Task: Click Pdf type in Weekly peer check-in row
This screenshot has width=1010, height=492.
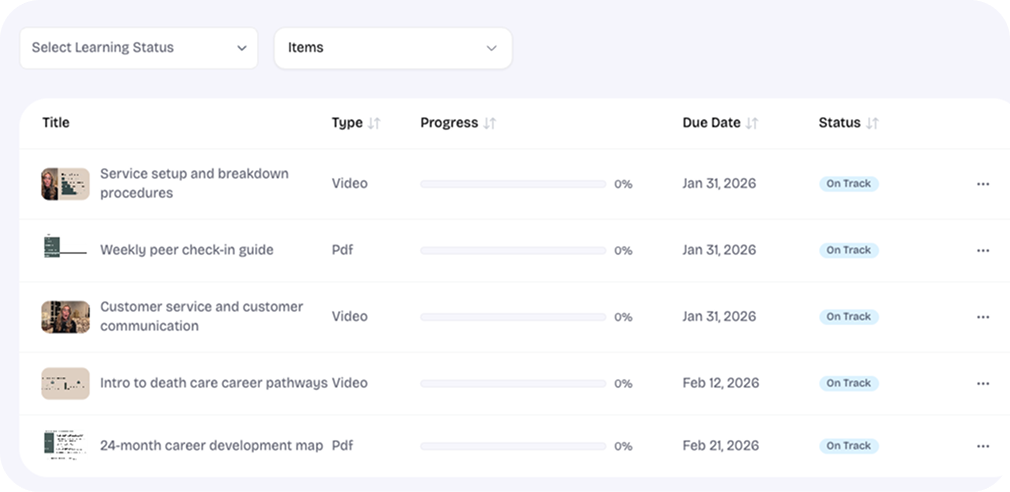Action: (x=343, y=250)
